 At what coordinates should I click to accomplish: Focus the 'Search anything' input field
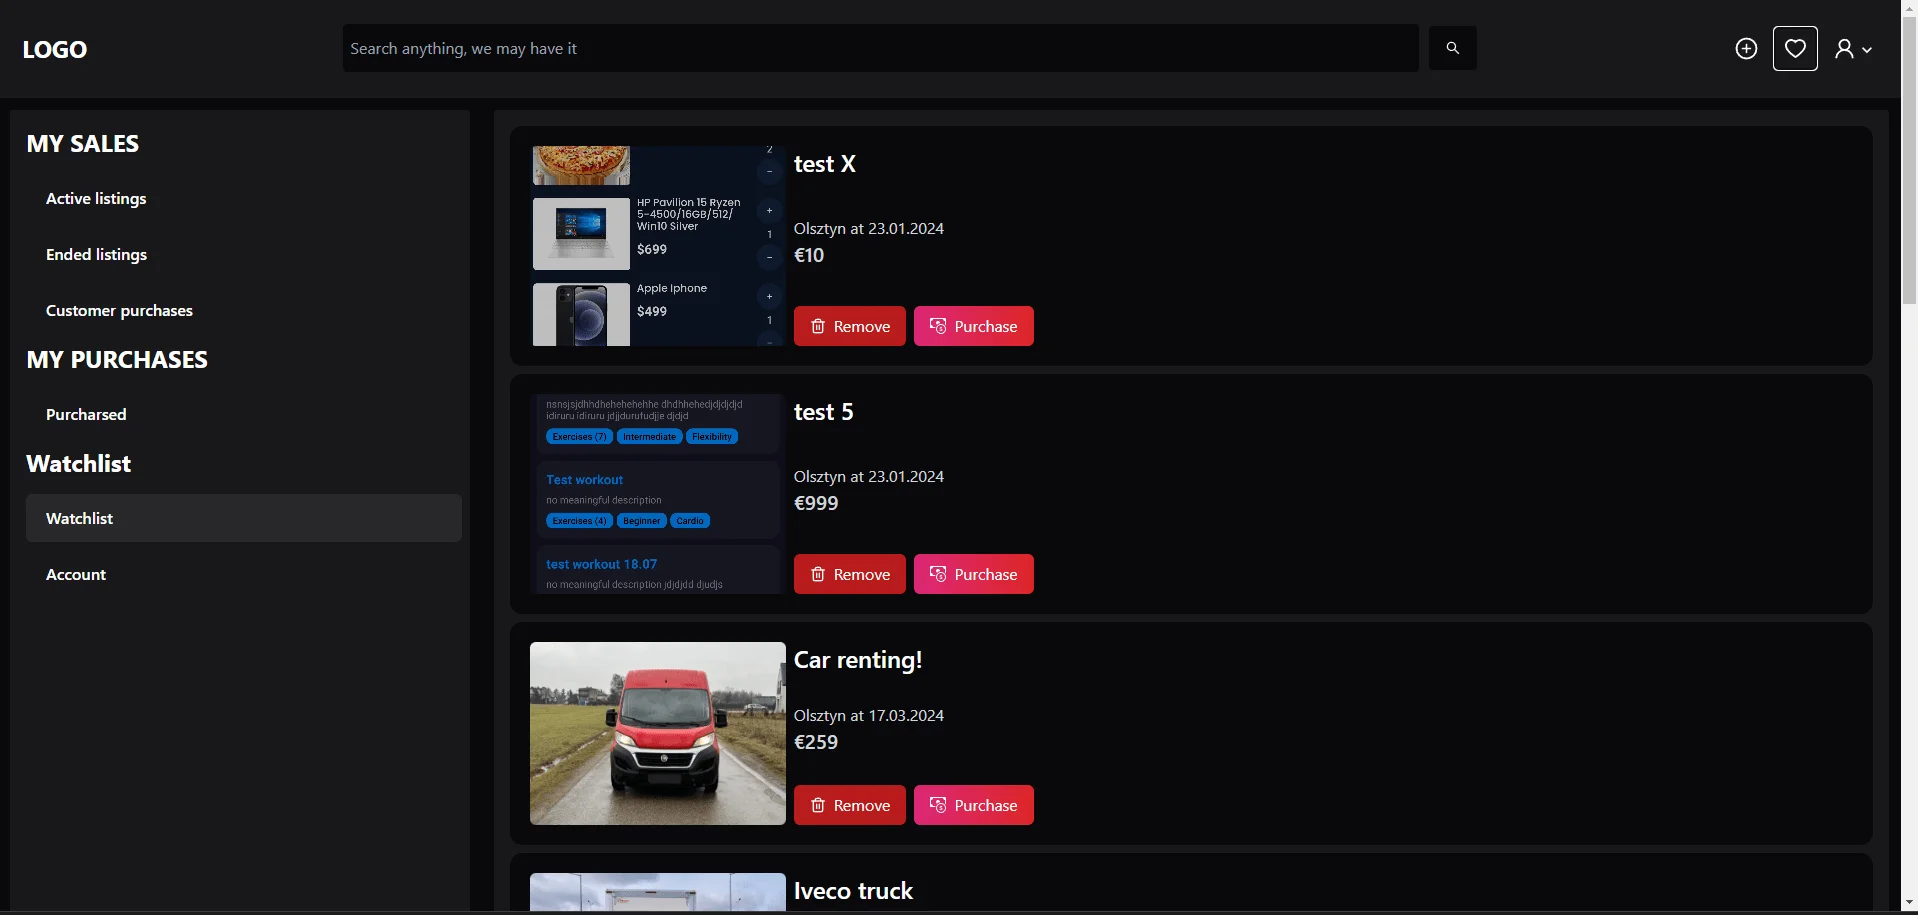coord(880,48)
